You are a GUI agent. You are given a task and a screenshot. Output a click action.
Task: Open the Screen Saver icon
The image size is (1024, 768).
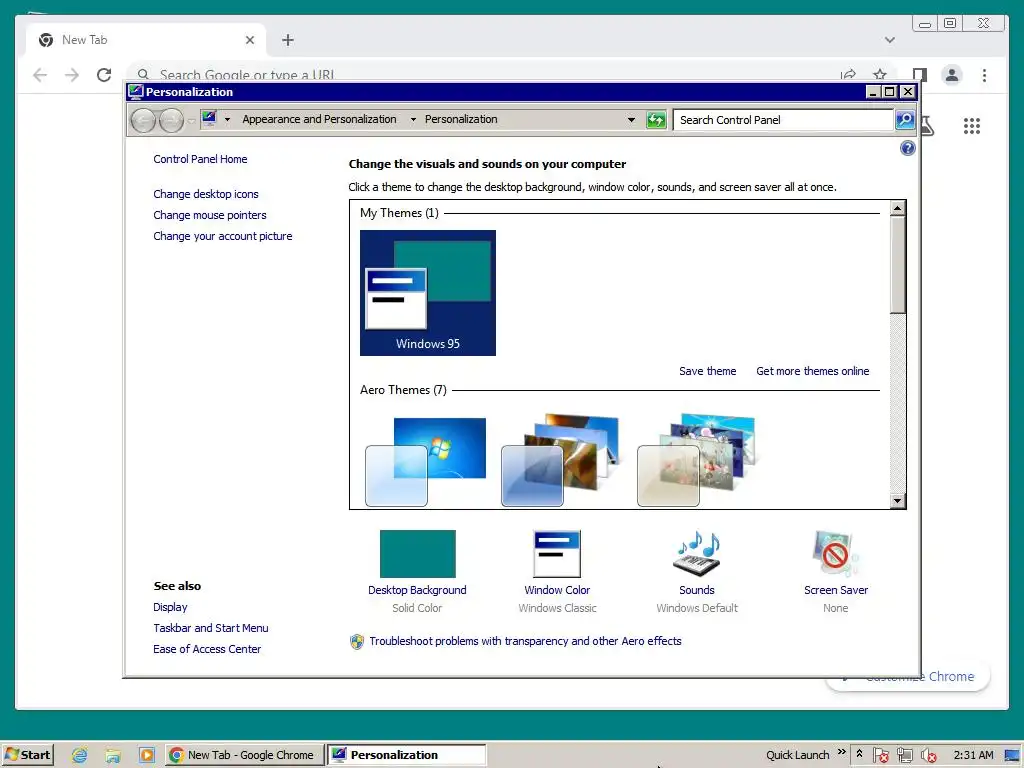point(835,554)
